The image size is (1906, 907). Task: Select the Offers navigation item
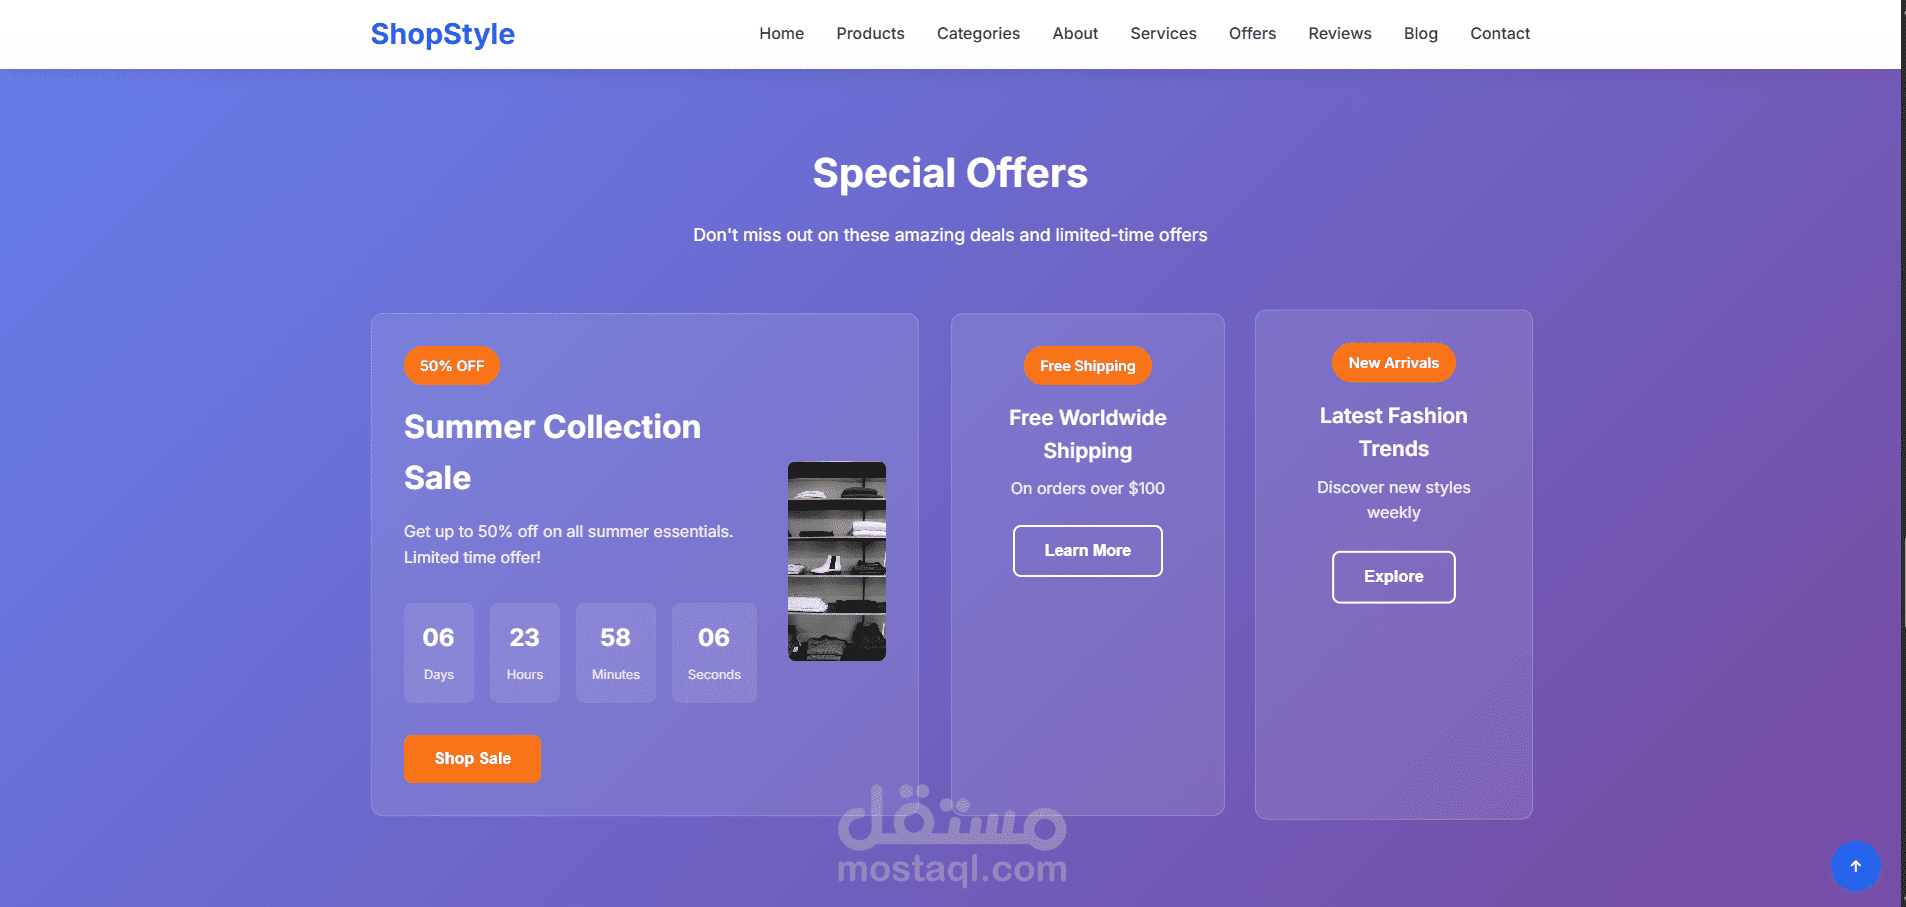coord(1252,33)
